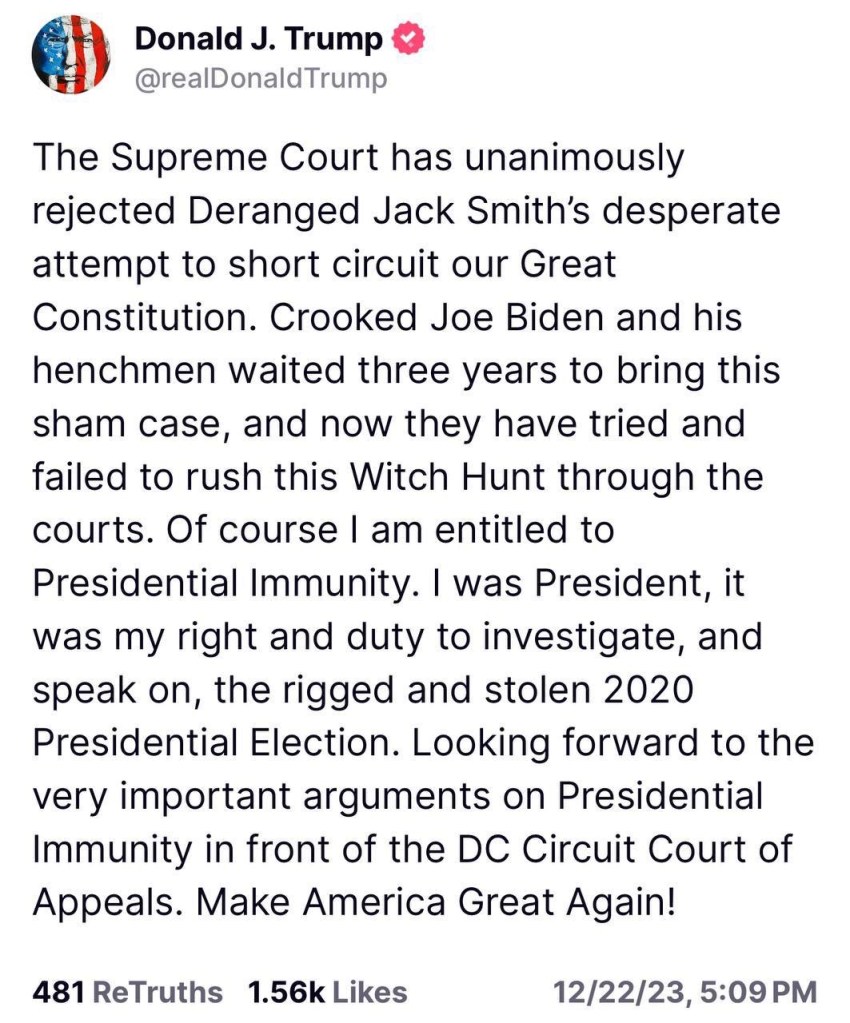Viewport: 850px width, 1023px height.
Task: View the 481 ReTruths list
Action: click(x=128, y=991)
